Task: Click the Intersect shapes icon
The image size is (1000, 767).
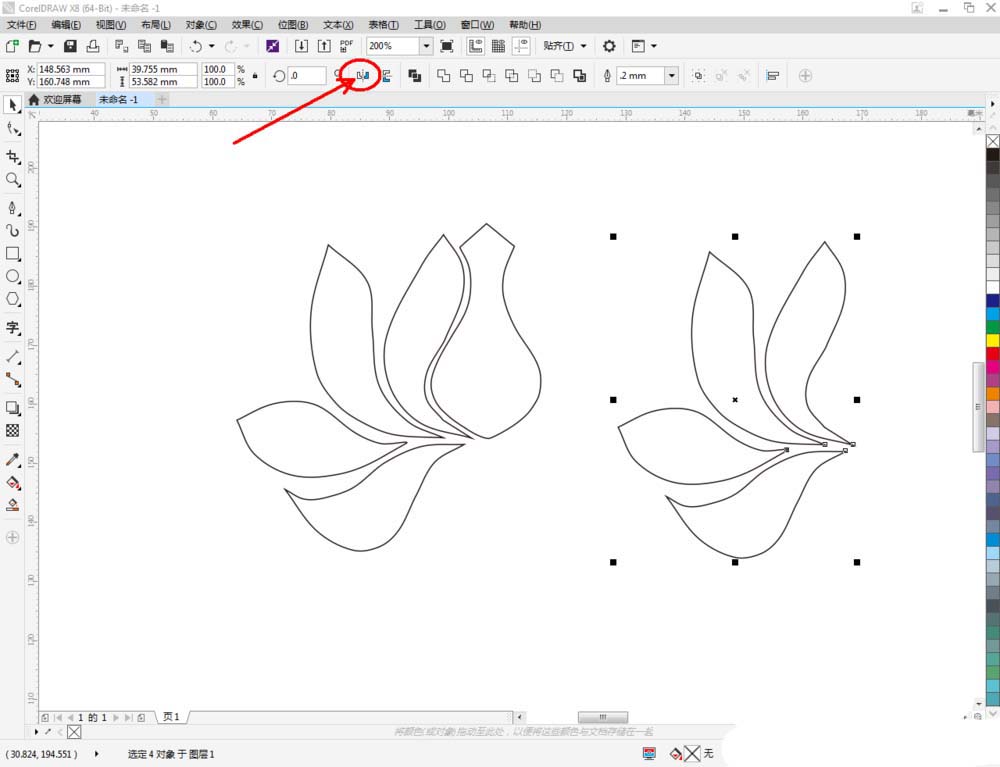Action: pos(489,76)
